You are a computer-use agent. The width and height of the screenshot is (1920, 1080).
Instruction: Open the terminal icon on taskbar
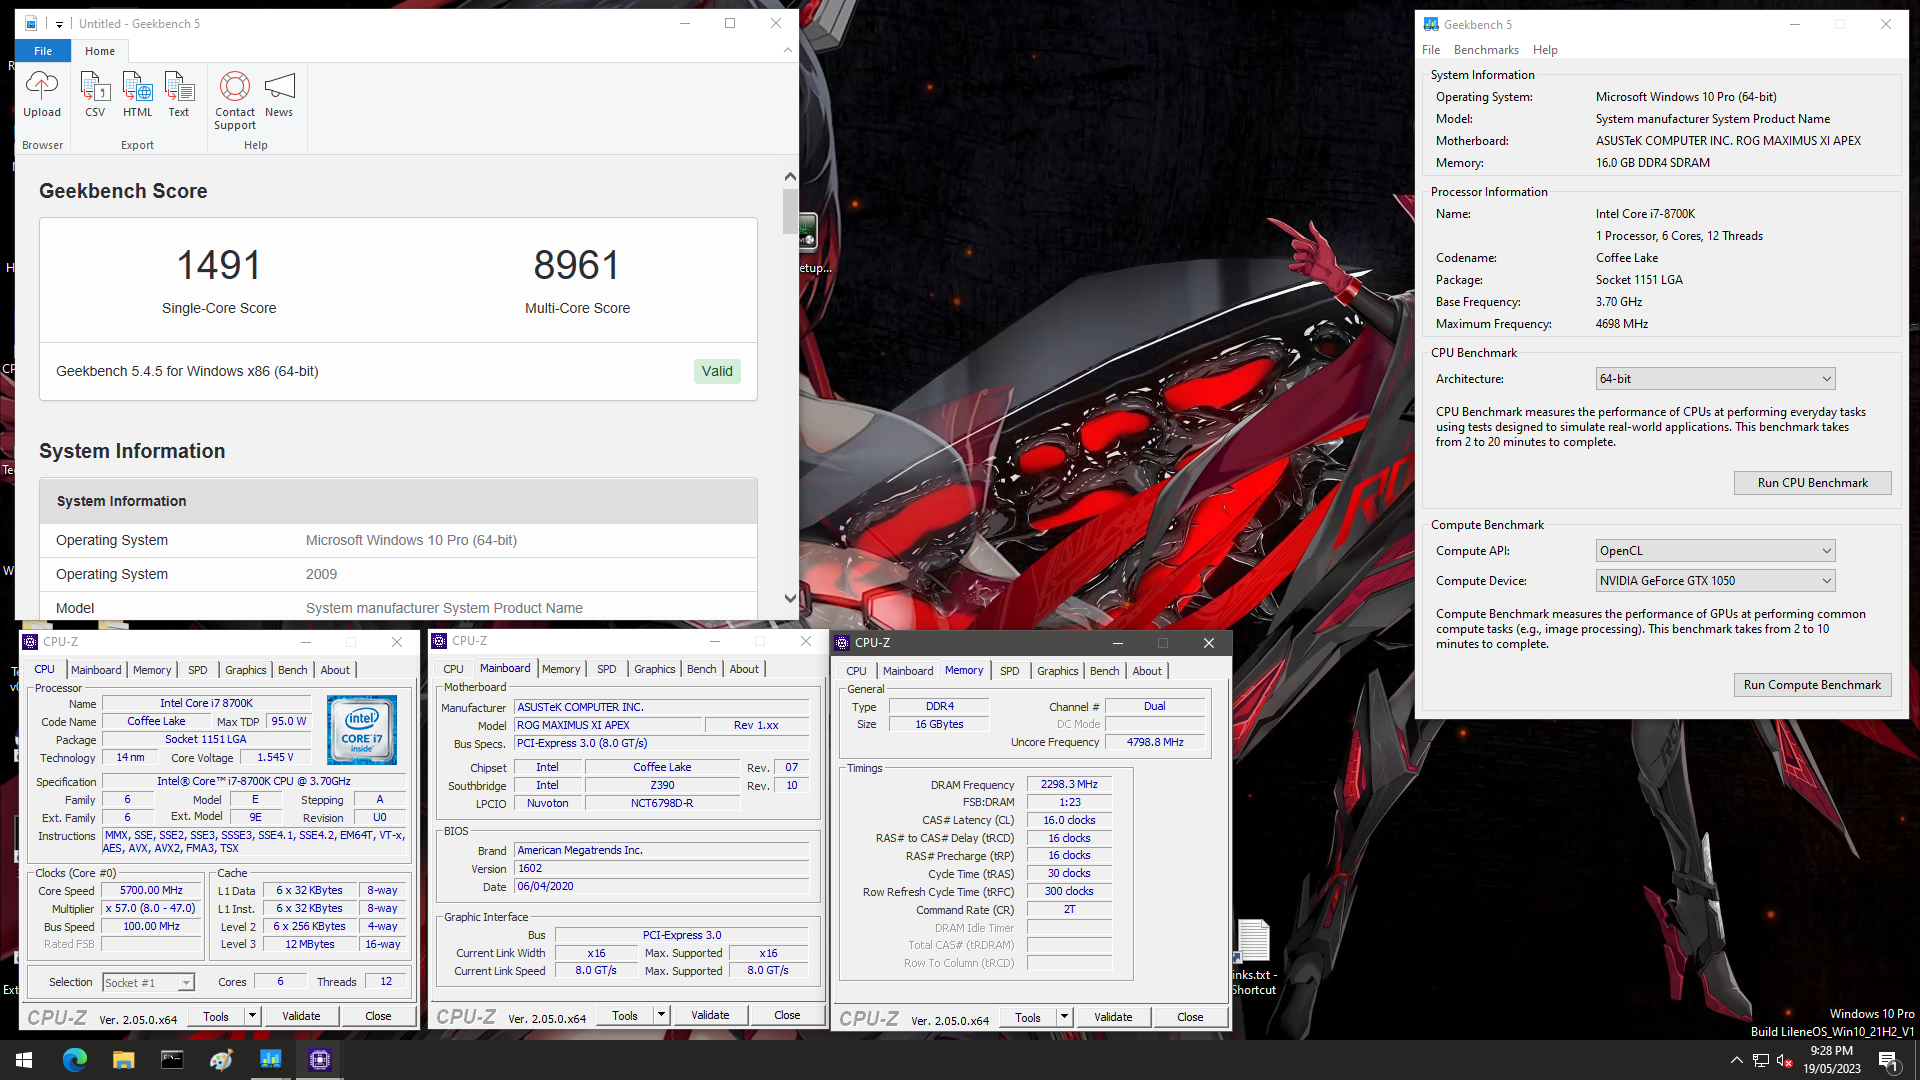pos(172,1060)
